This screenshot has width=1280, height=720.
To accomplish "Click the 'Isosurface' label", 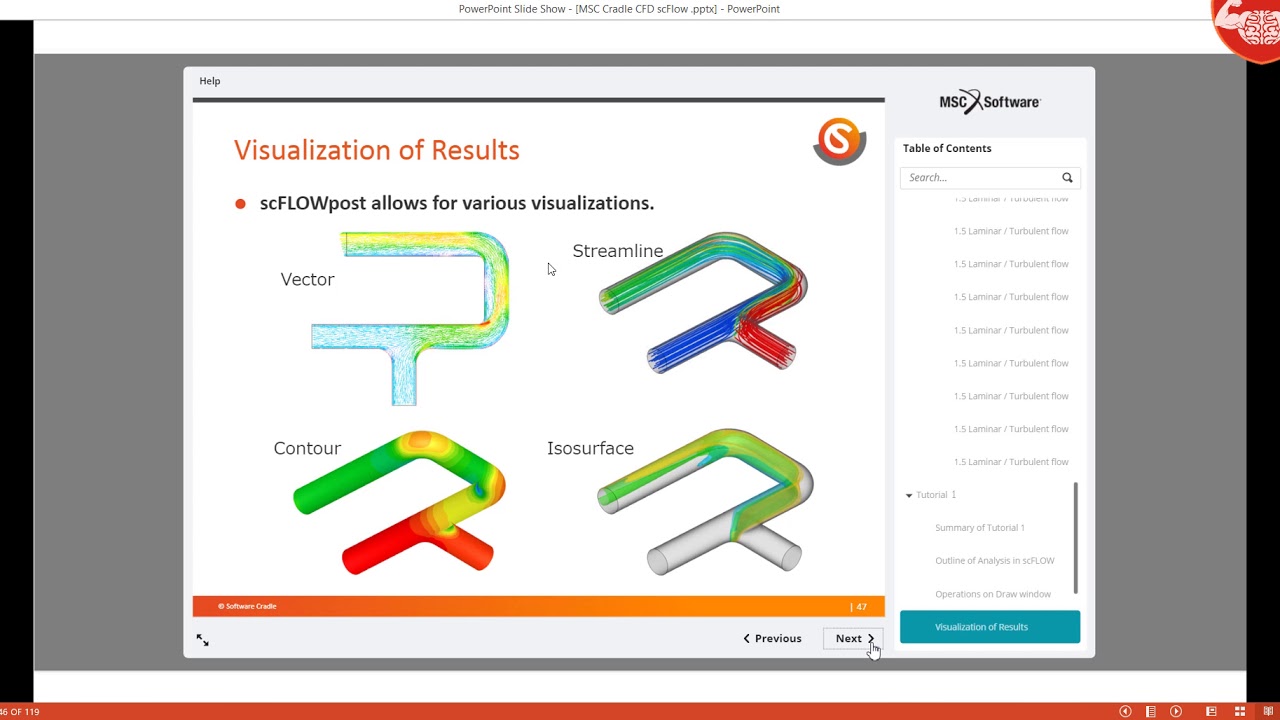I will pos(590,448).
